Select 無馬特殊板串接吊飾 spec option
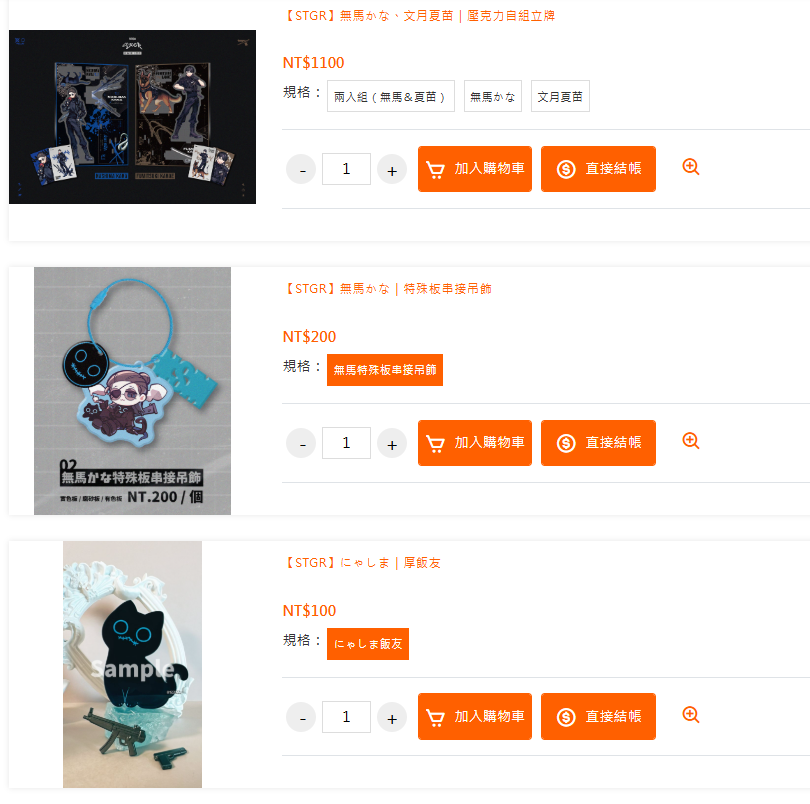Image resolution: width=810 pixels, height=804 pixels. 385,370
